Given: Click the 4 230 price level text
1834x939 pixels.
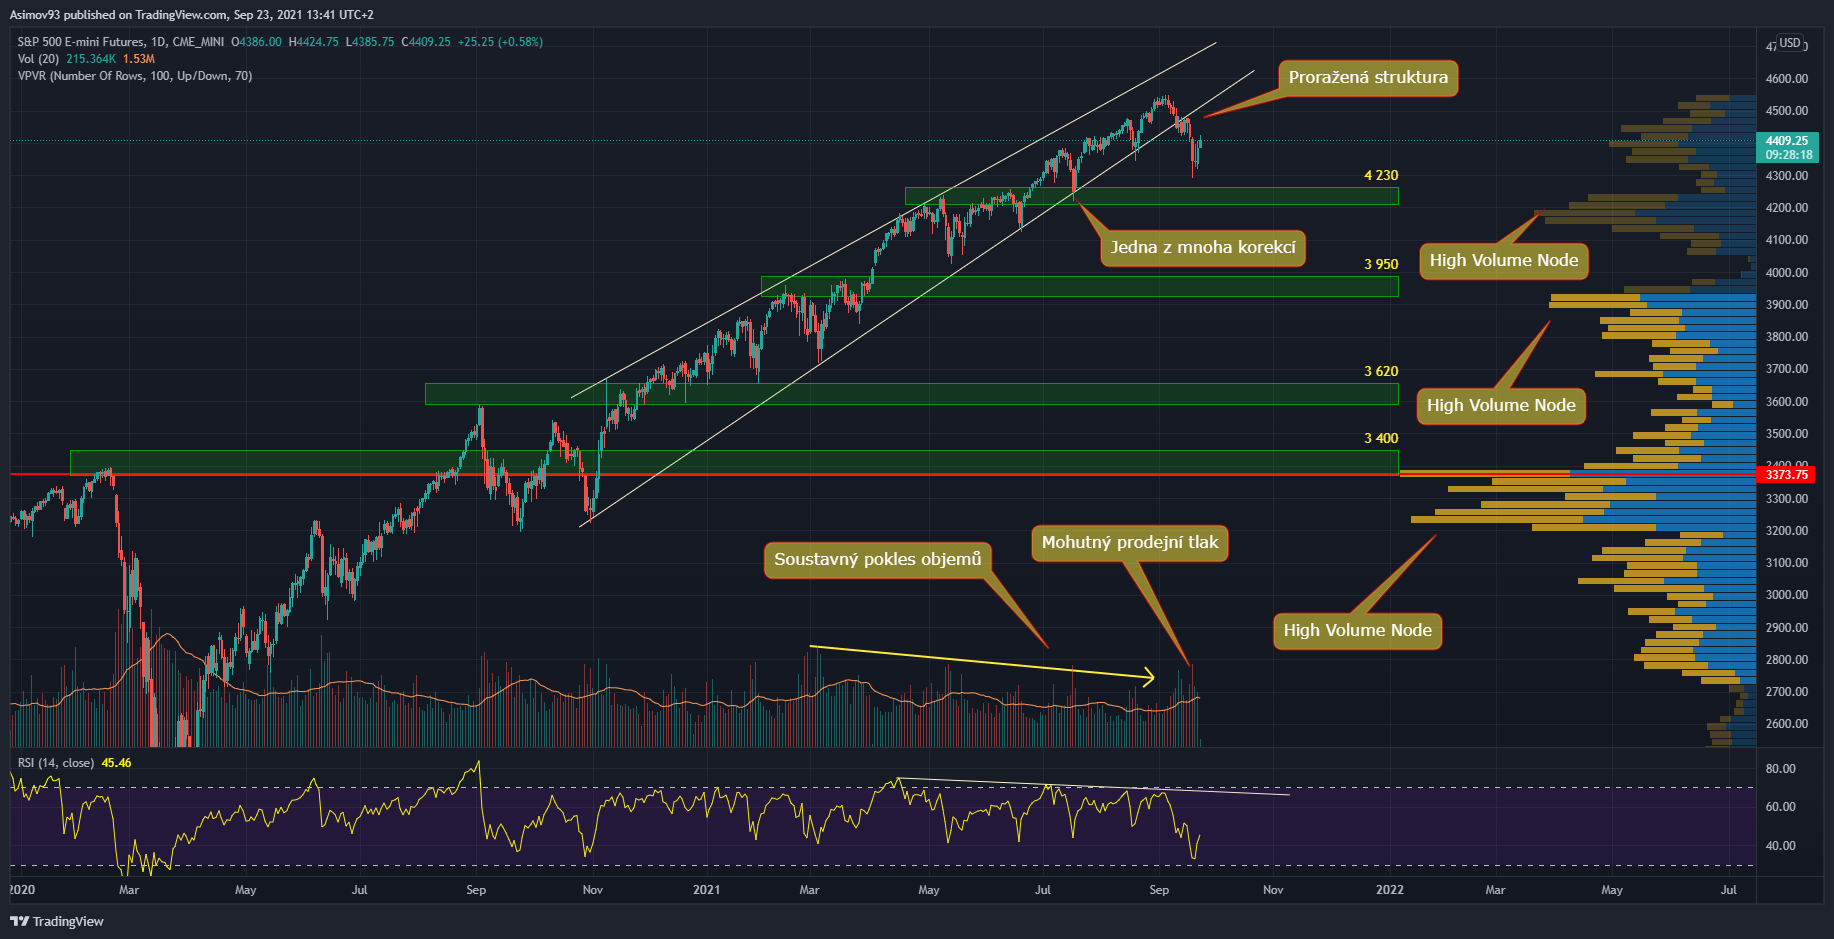Looking at the screenshot, I should click(1380, 175).
